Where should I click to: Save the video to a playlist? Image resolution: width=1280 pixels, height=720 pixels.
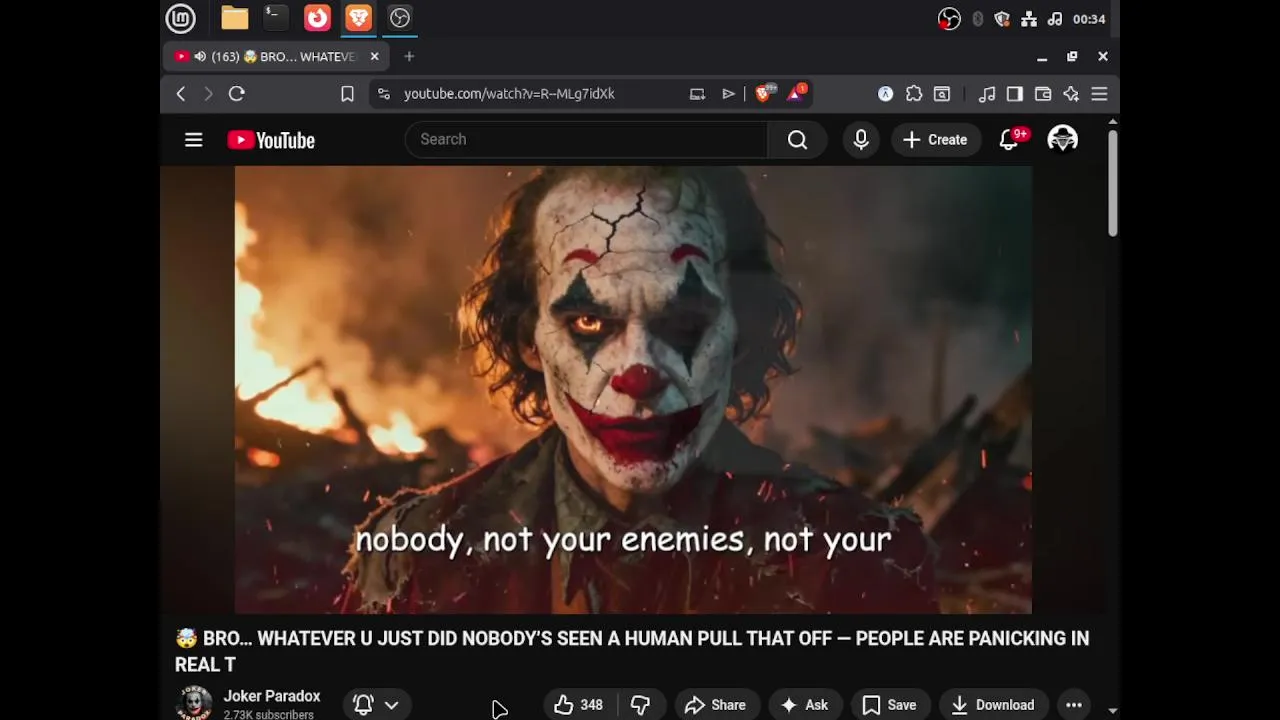890,705
